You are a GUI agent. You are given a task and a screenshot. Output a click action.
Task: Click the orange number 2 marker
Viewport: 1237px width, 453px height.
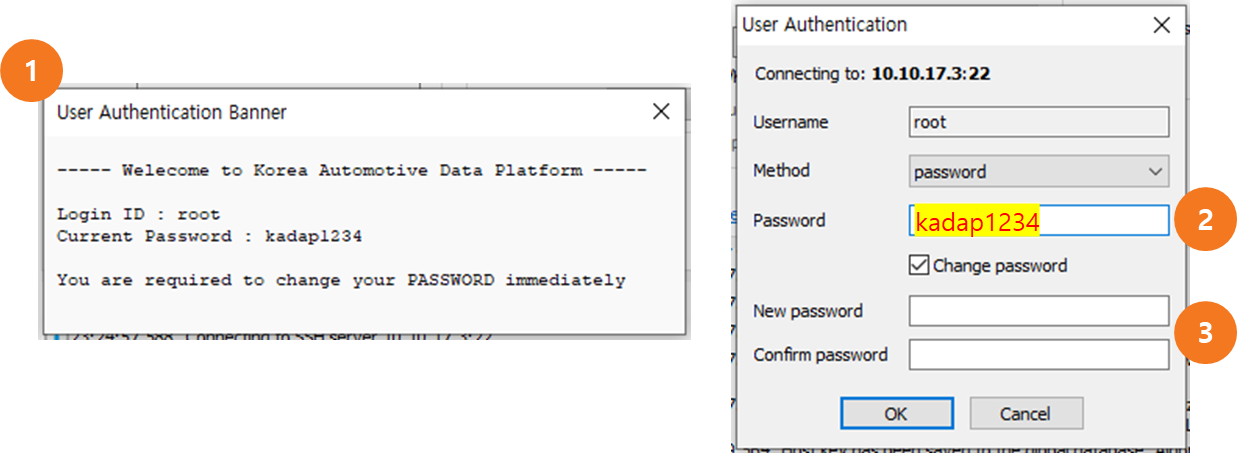1204,220
